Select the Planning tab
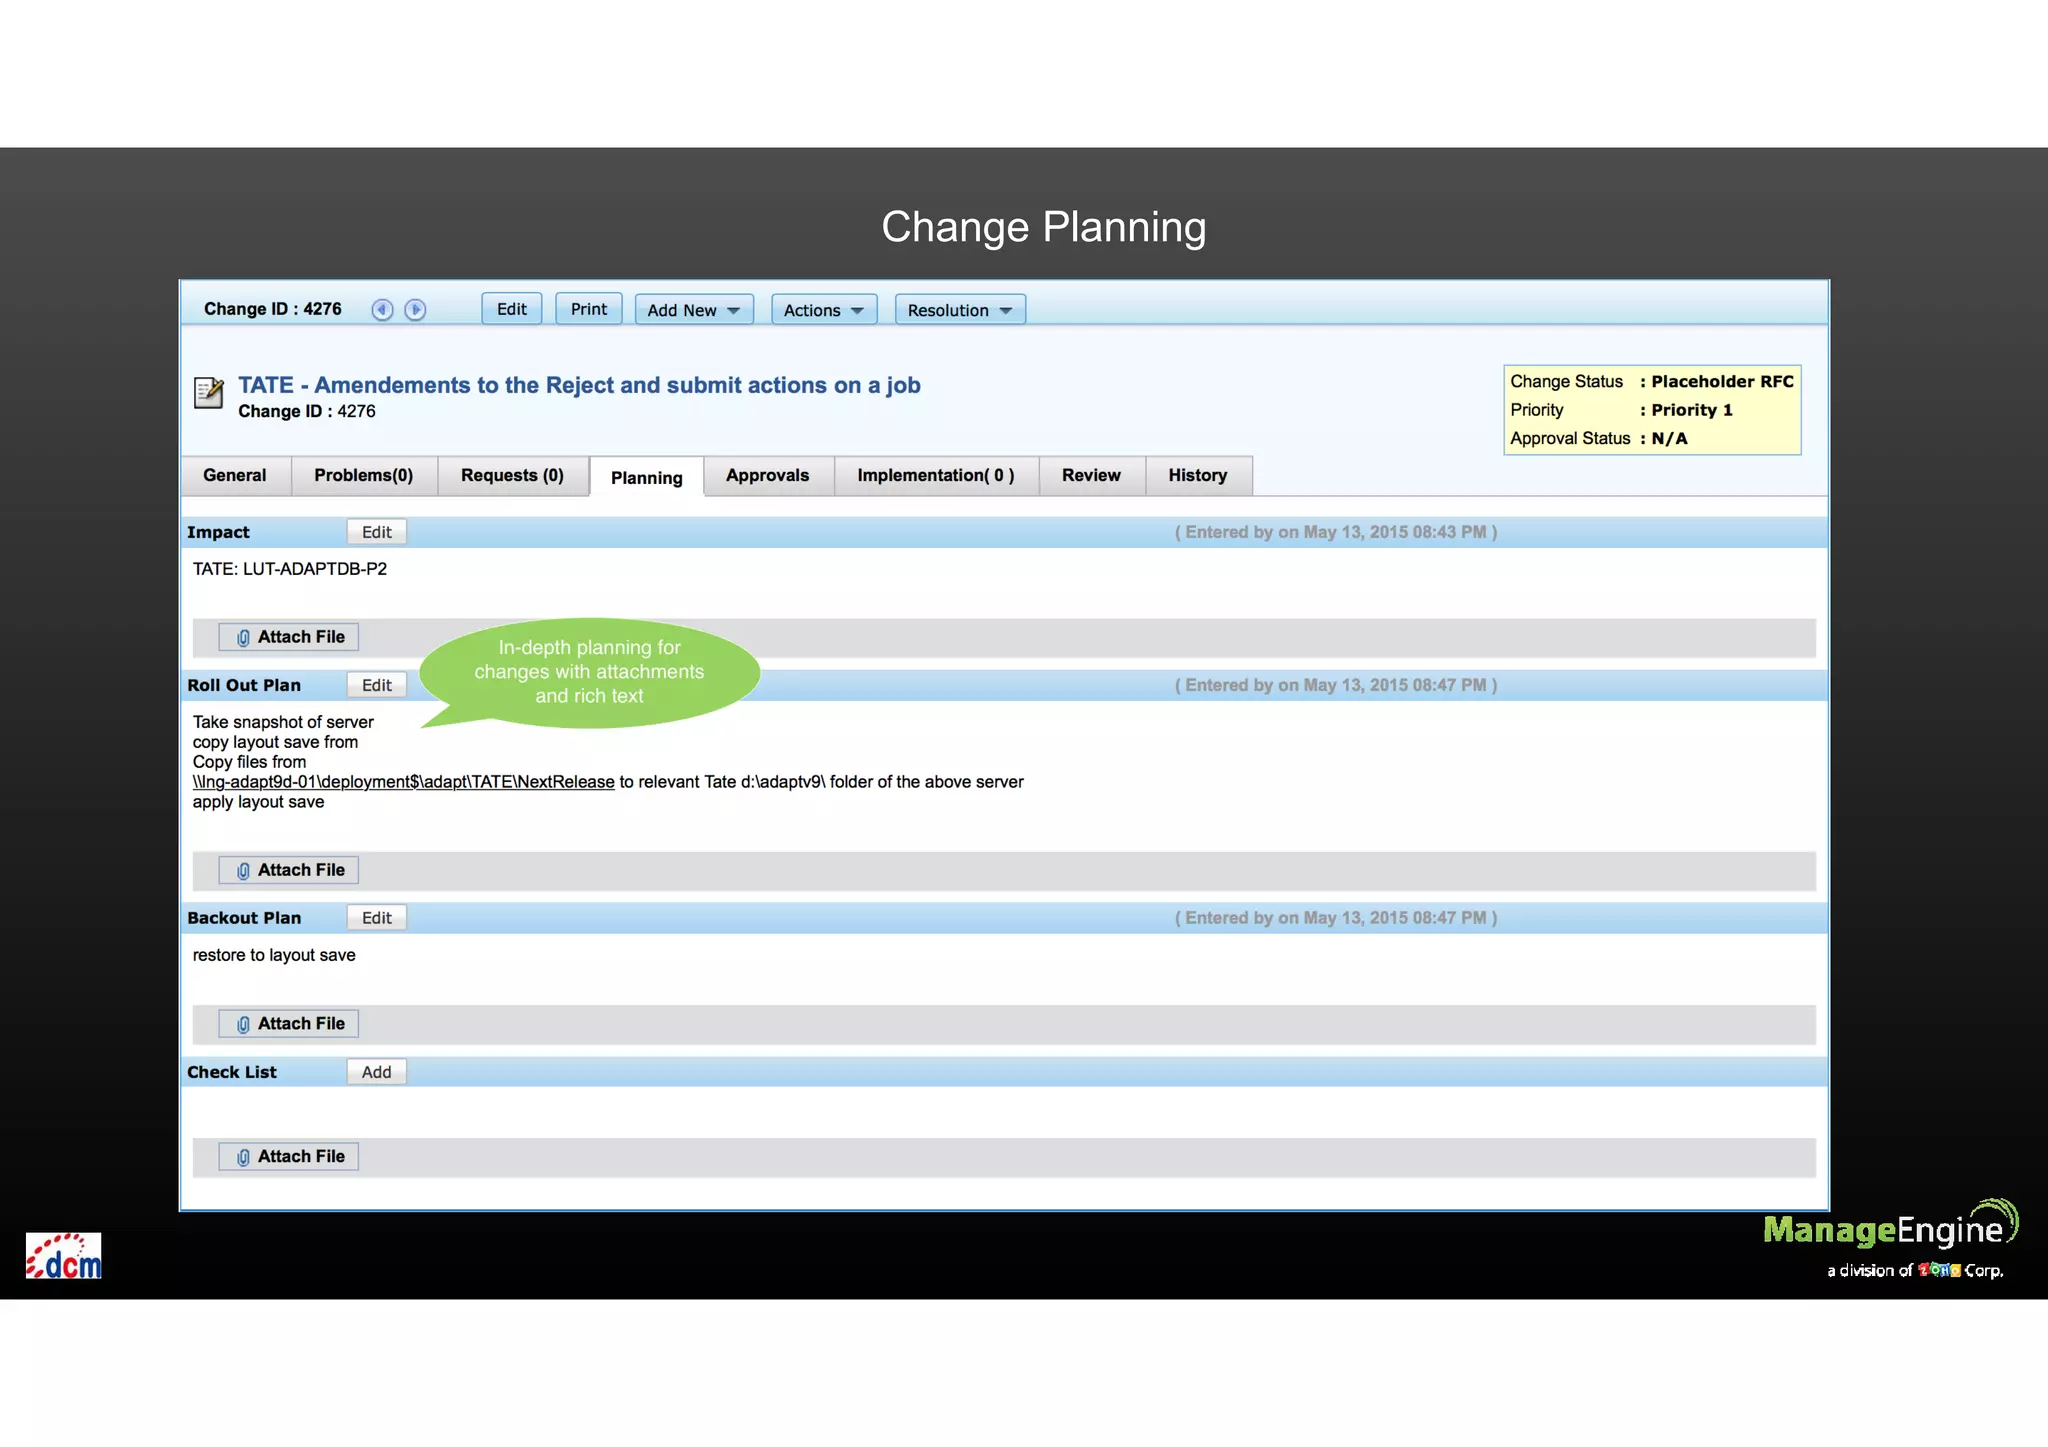2048x1447 pixels. pyautogui.click(x=647, y=477)
